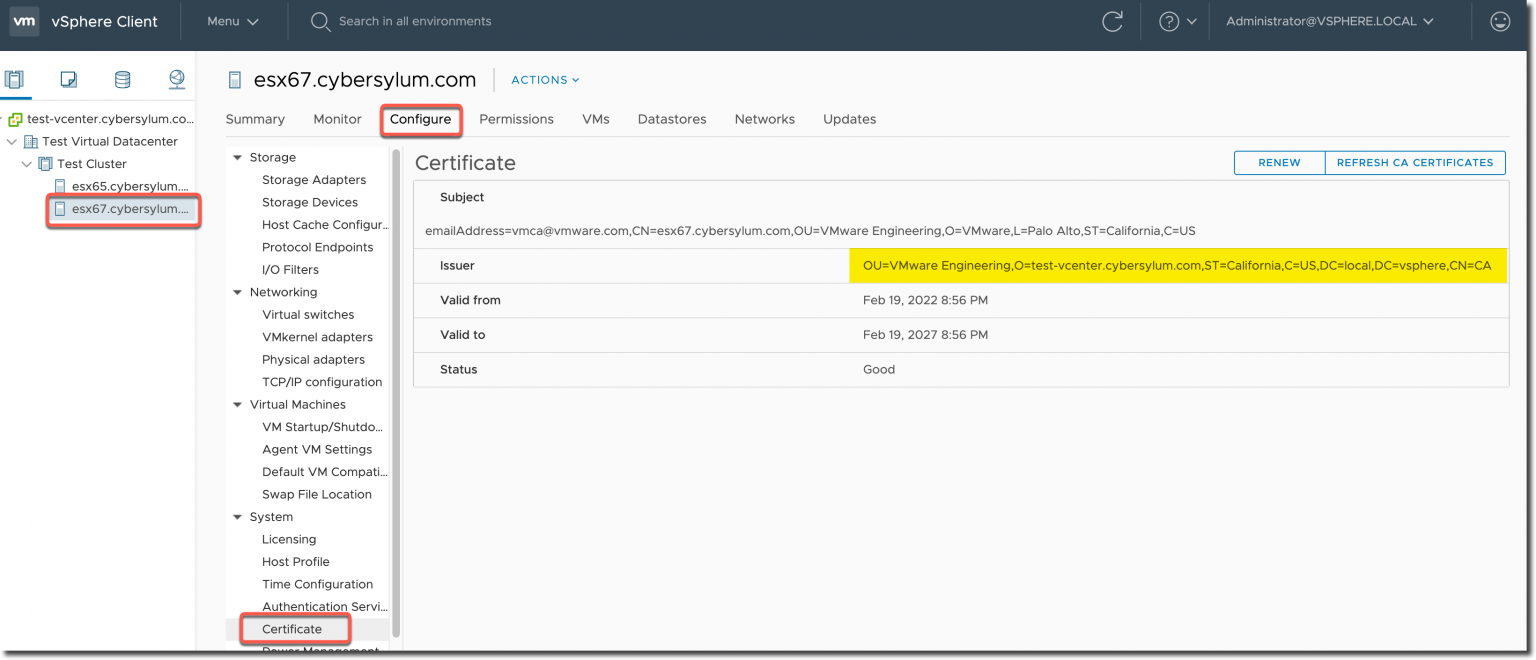Select Test Virtual Datacenter
Image resolution: width=1536 pixels, height=660 pixels.
pyautogui.click(x=110, y=142)
